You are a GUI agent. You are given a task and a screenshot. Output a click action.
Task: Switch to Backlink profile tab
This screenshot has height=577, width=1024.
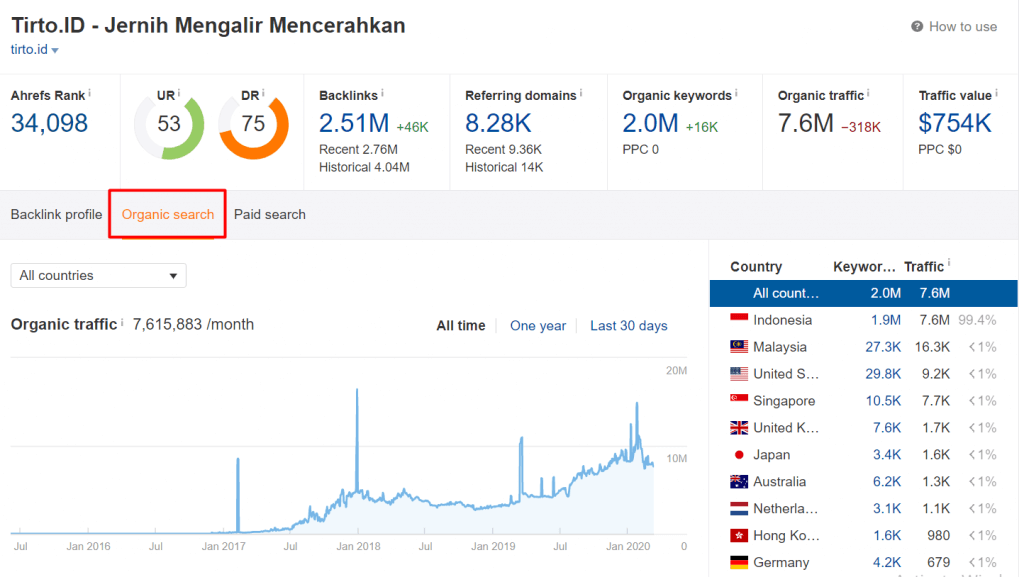(x=56, y=215)
